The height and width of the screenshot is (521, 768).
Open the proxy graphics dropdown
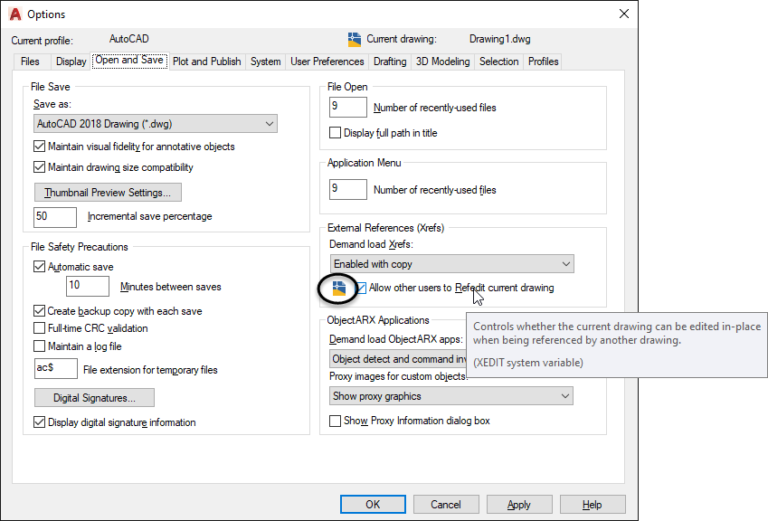click(x=451, y=396)
